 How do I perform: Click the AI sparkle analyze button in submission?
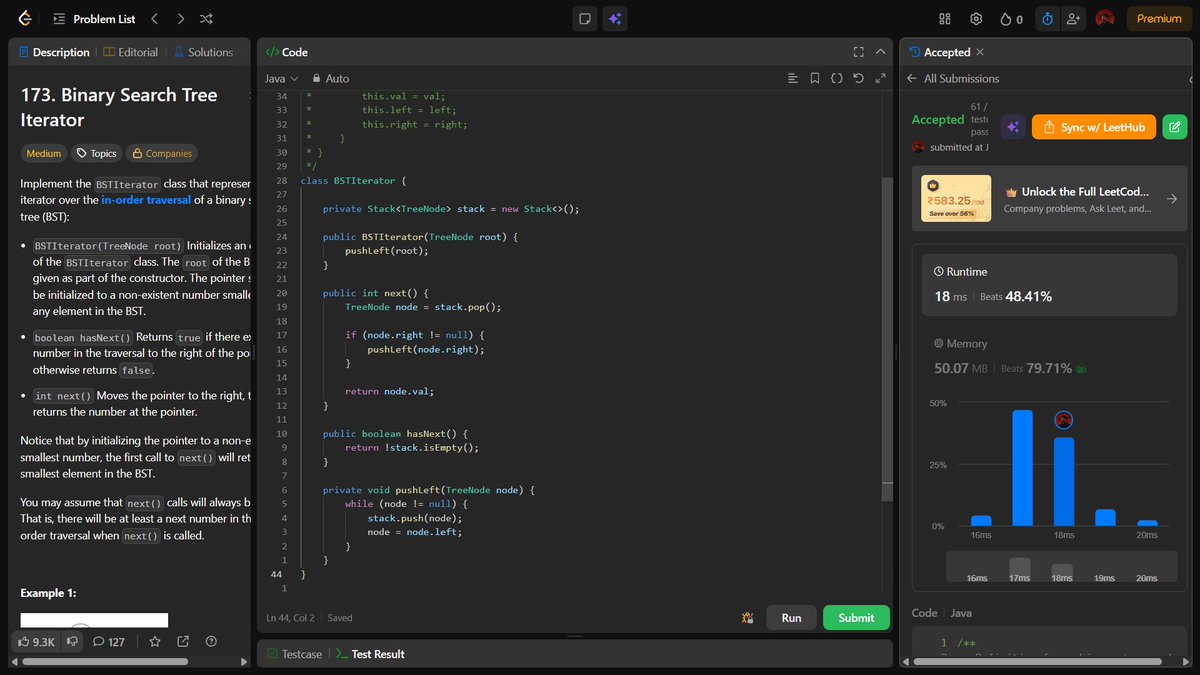click(1012, 127)
